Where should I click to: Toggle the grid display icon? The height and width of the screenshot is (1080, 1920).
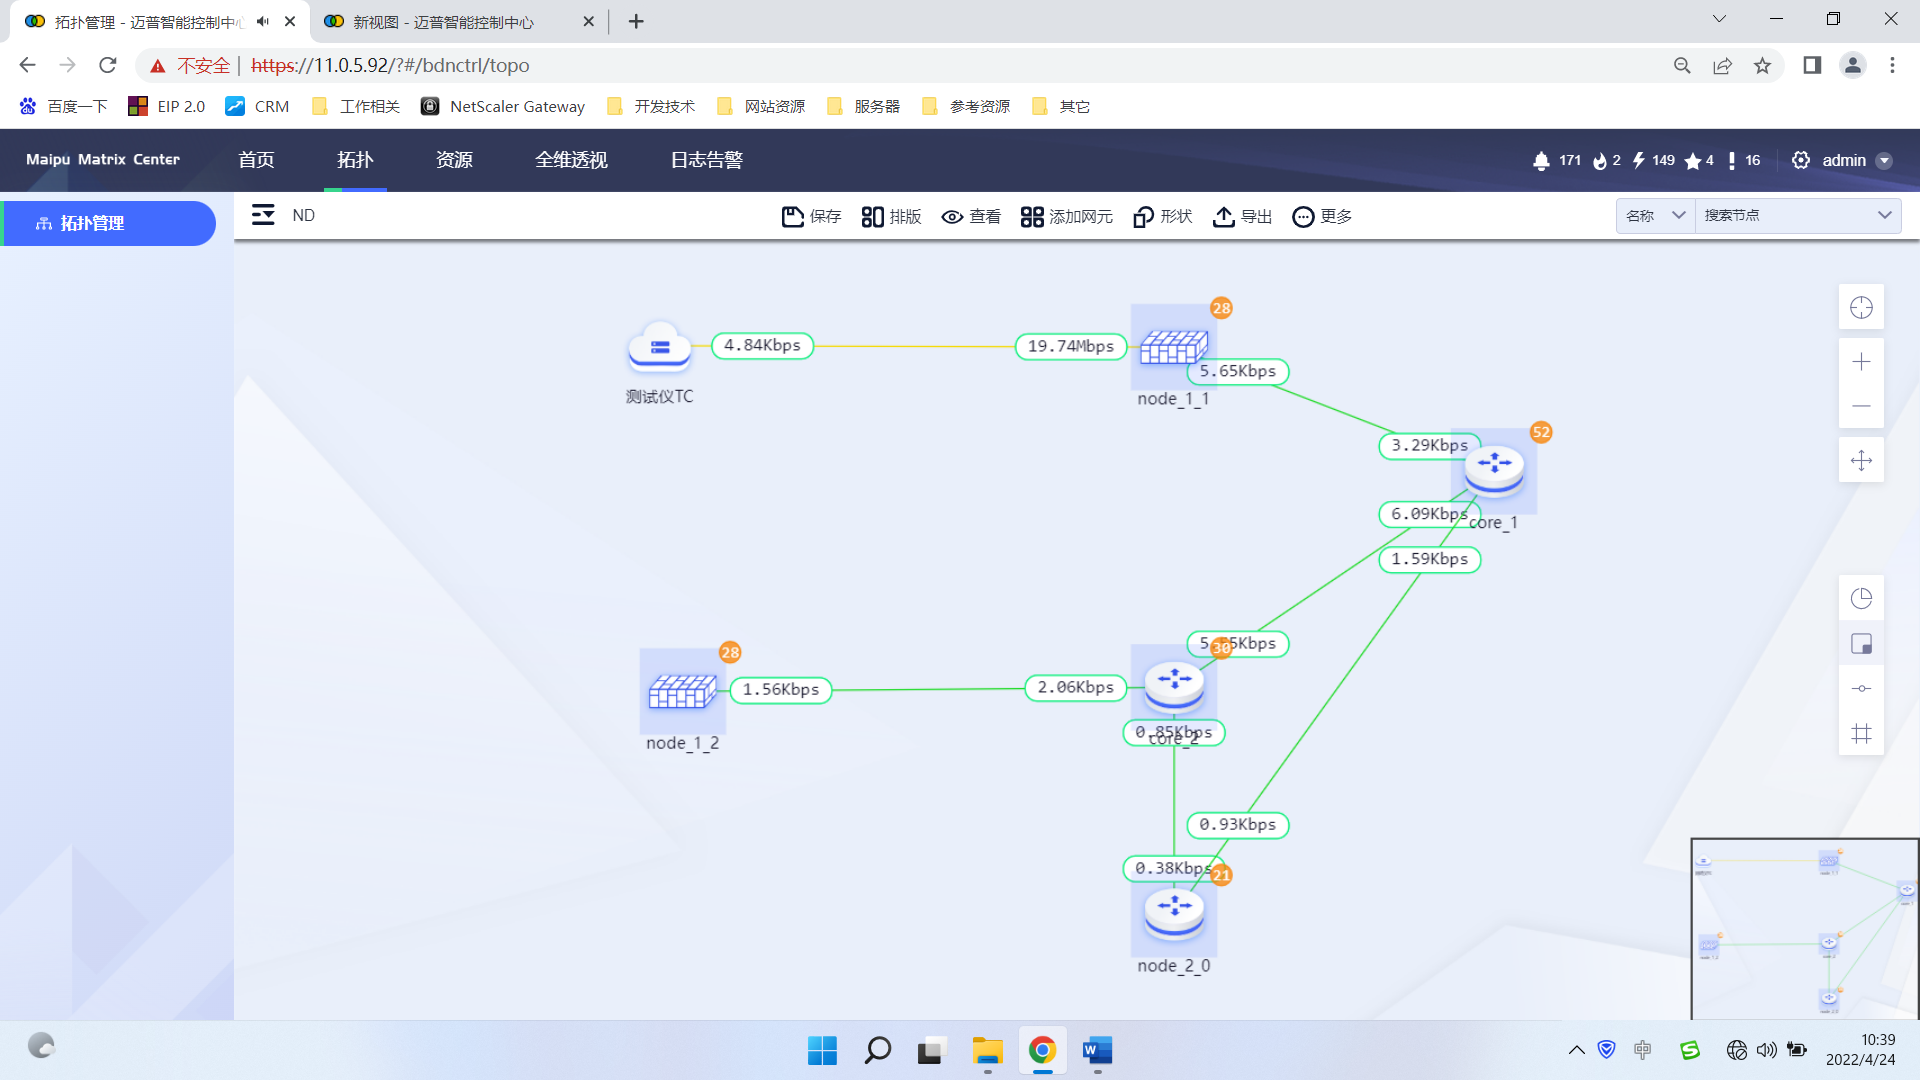(1861, 733)
